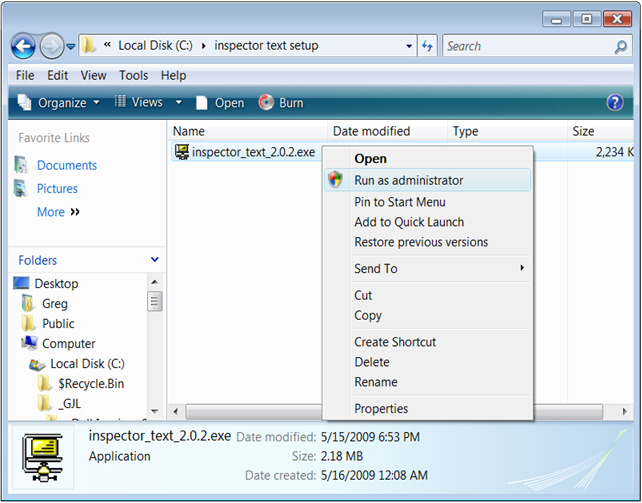Click the Burn toolbar button
This screenshot has width=642, height=503.
(x=281, y=102)
